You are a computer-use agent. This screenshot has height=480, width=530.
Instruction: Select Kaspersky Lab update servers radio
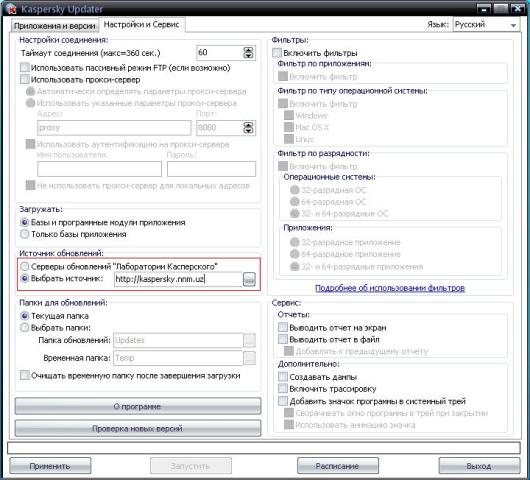coord(24,266)
